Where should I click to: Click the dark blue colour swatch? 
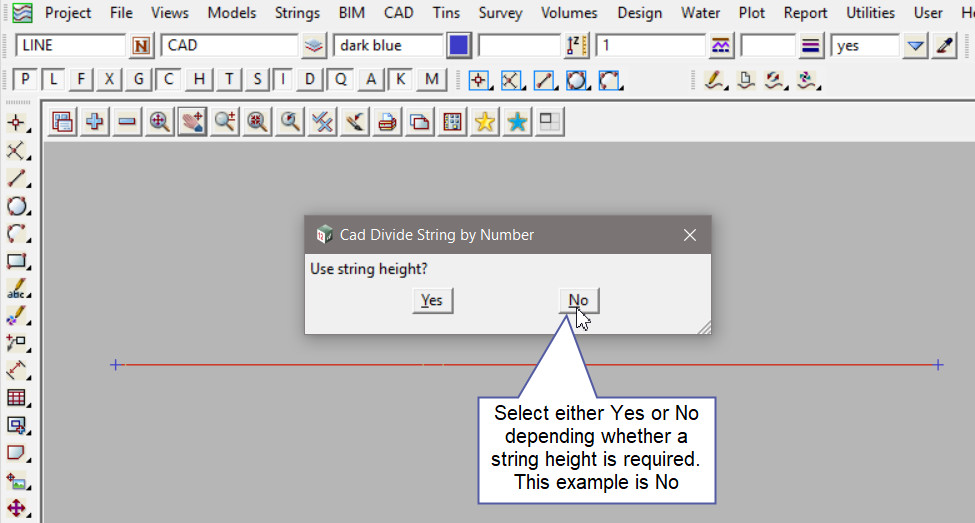(459, 46)
